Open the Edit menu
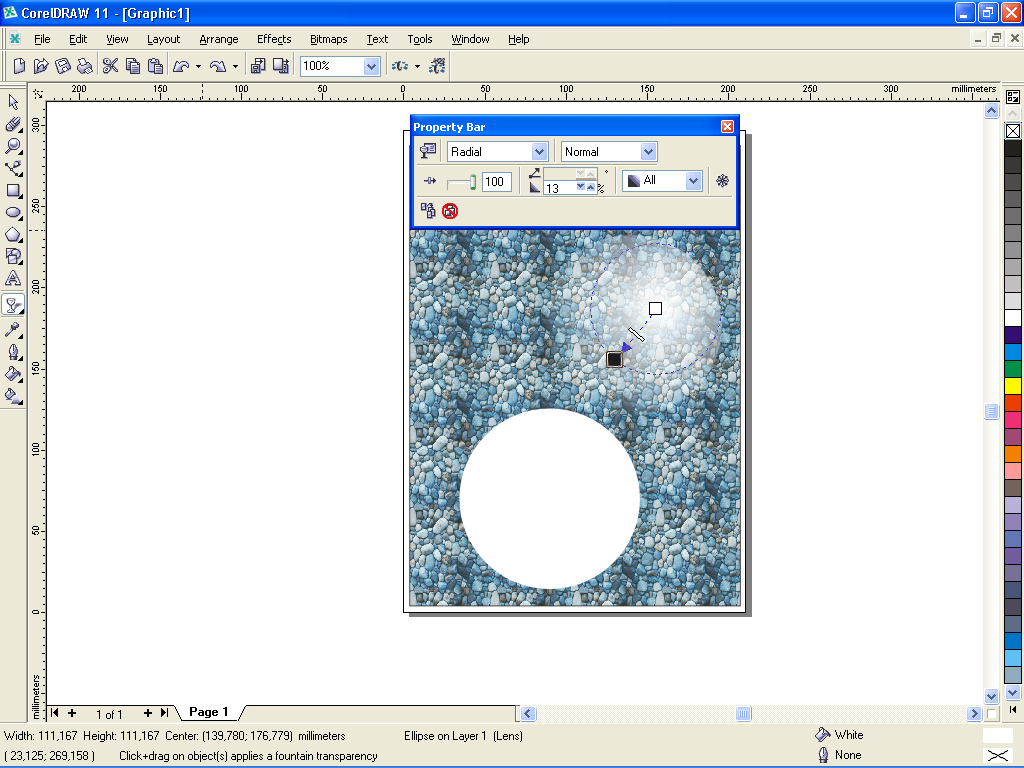Viewport: 1024px width, 768px height. point(78,39)
